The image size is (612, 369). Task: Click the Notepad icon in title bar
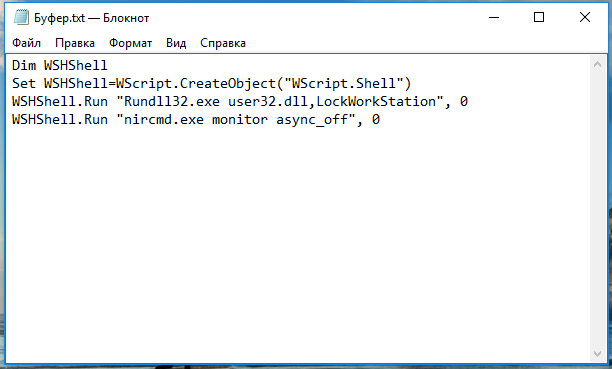coord(21,18)
